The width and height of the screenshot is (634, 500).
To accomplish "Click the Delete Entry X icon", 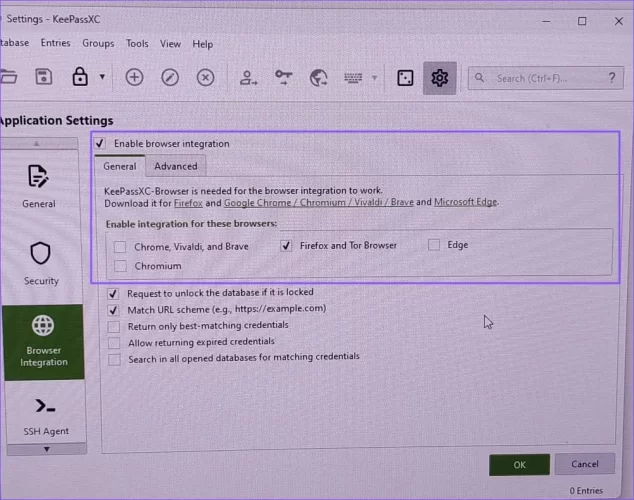I will click(x=205, y=78).
